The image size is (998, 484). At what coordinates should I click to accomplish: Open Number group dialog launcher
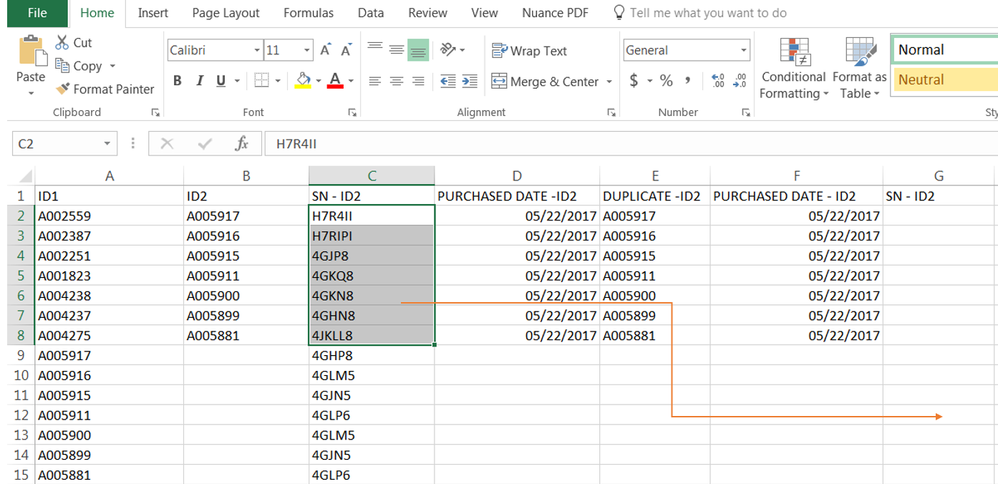(x=746, y=113)
